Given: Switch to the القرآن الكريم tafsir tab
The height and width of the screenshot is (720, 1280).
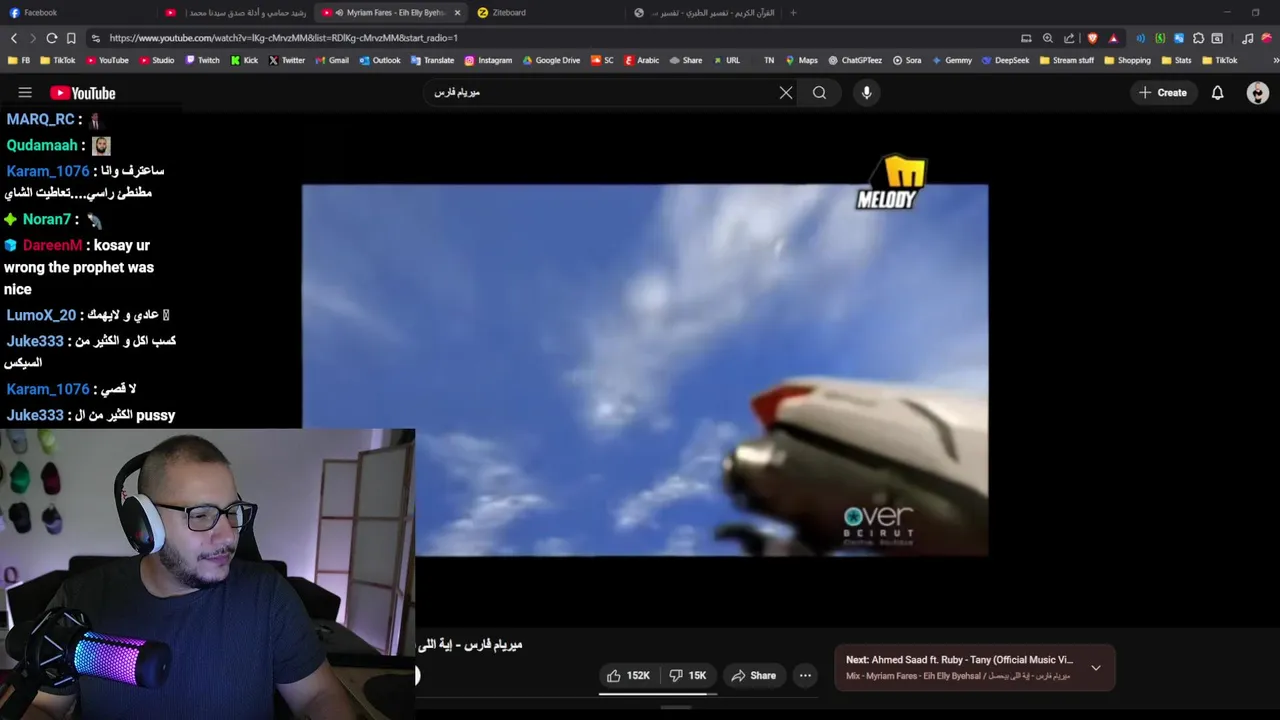Looking at the screenshot, I should pos(703,13).
